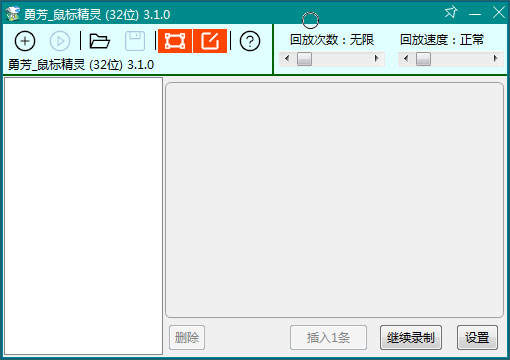Toggle the orange edit panel icon
510x360 pixels.
pyautogui.click(x=210, y=41)
